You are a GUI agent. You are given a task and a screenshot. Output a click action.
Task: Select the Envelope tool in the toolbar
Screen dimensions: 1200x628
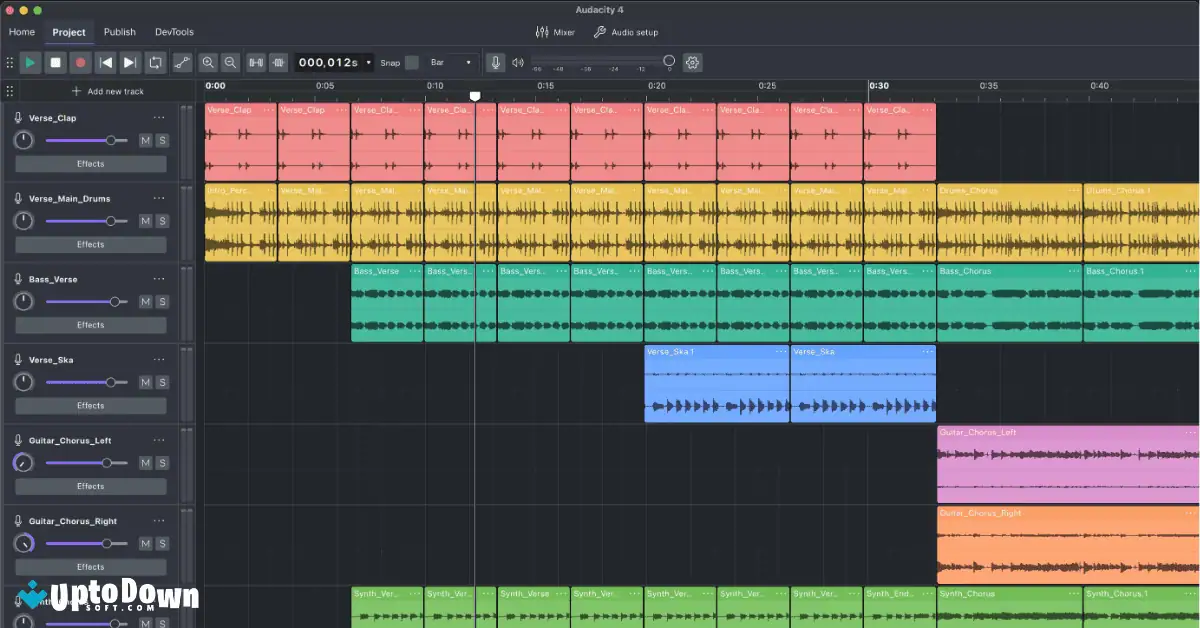tap(182, 62)
